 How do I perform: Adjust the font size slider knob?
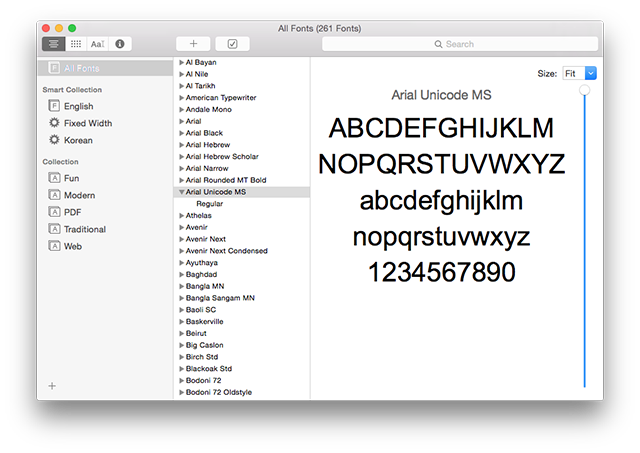coord(584,90)
